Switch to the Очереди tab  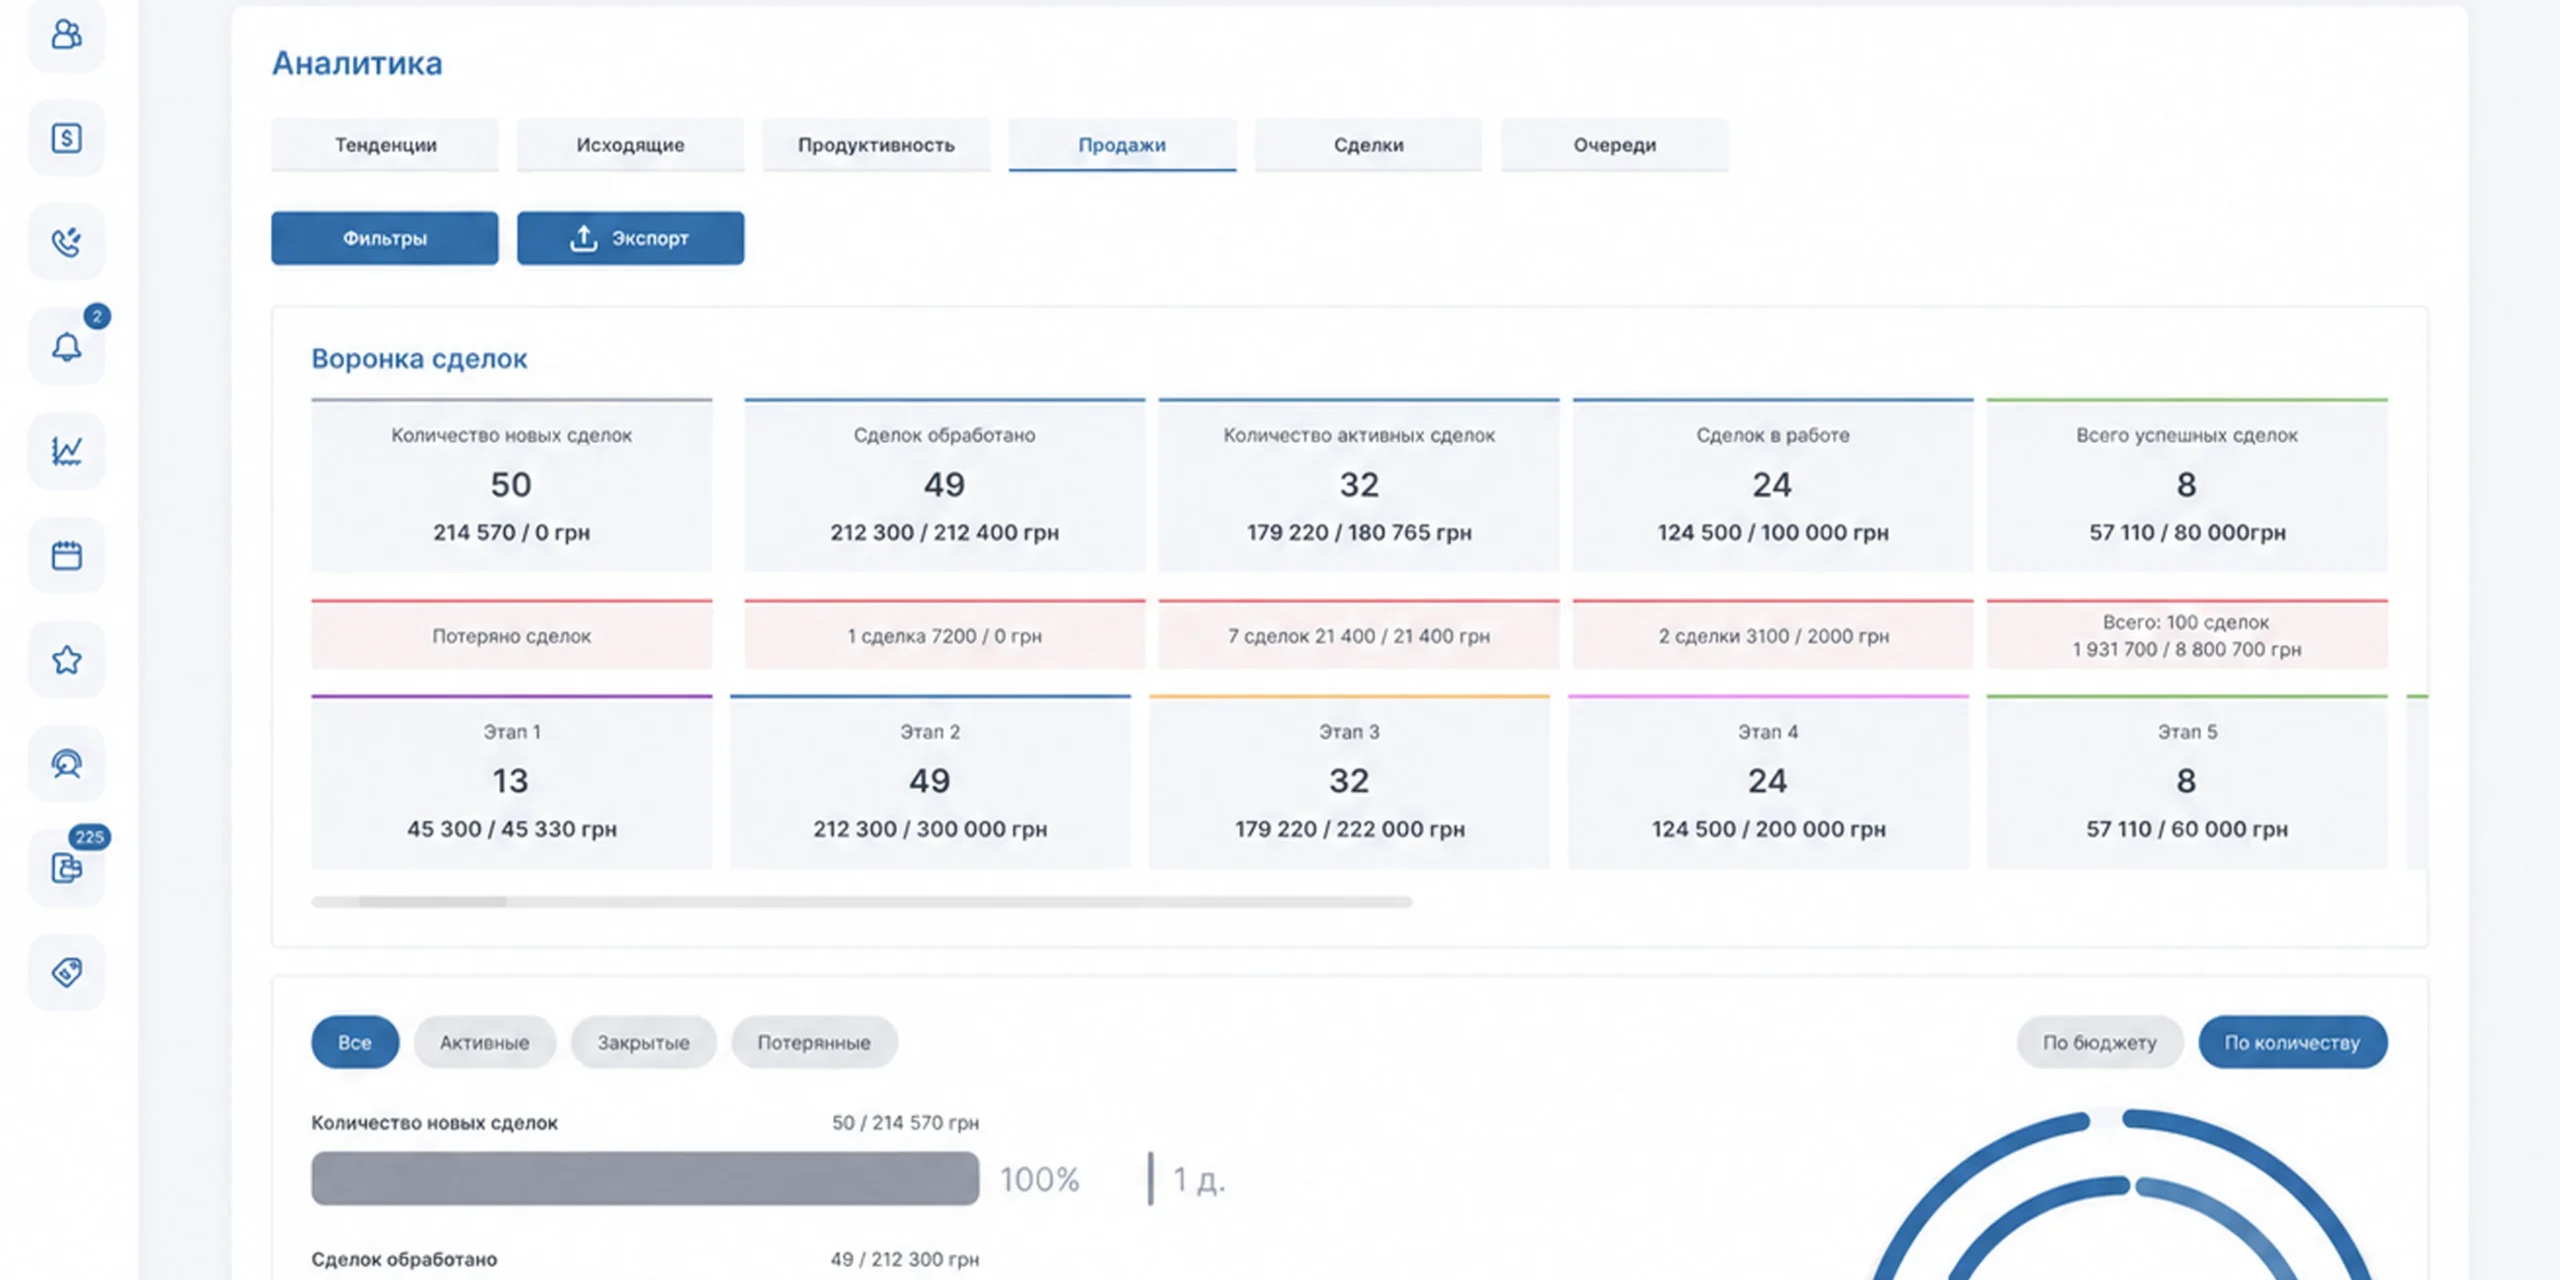1614,145
